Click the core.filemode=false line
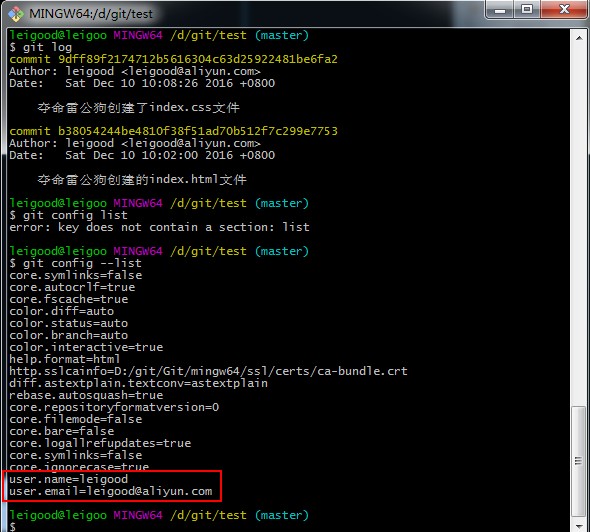The height and width of the screenshot is (532, 590). pos(75,419)
